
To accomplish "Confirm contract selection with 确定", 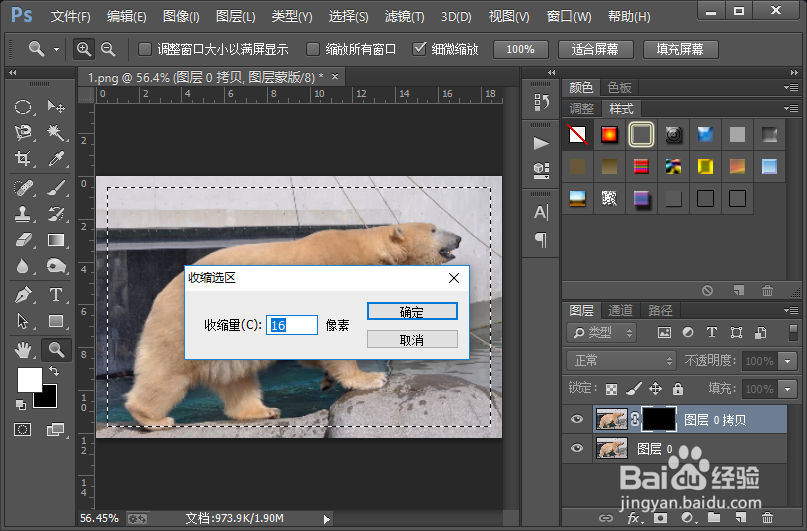I will point(412,311).
